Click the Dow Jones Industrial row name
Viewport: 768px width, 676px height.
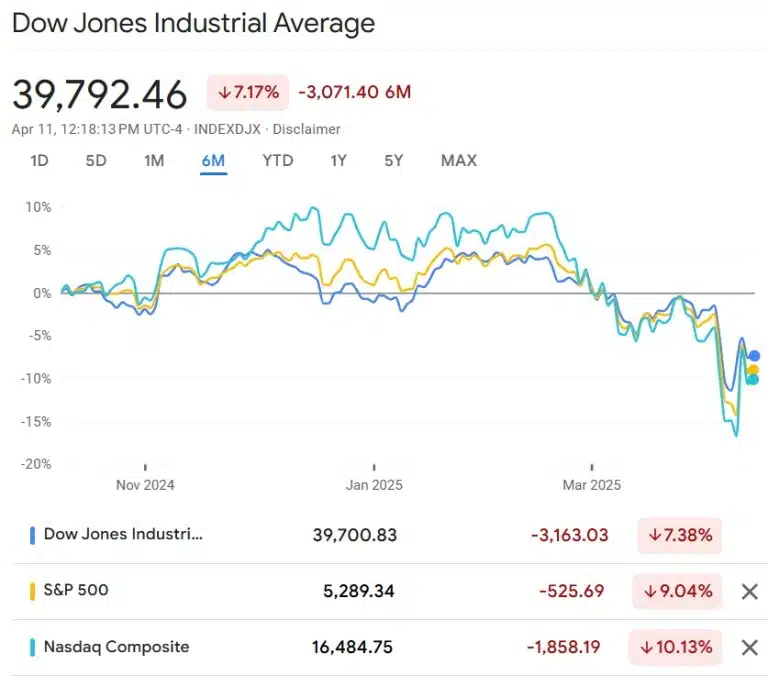[123, 534]
